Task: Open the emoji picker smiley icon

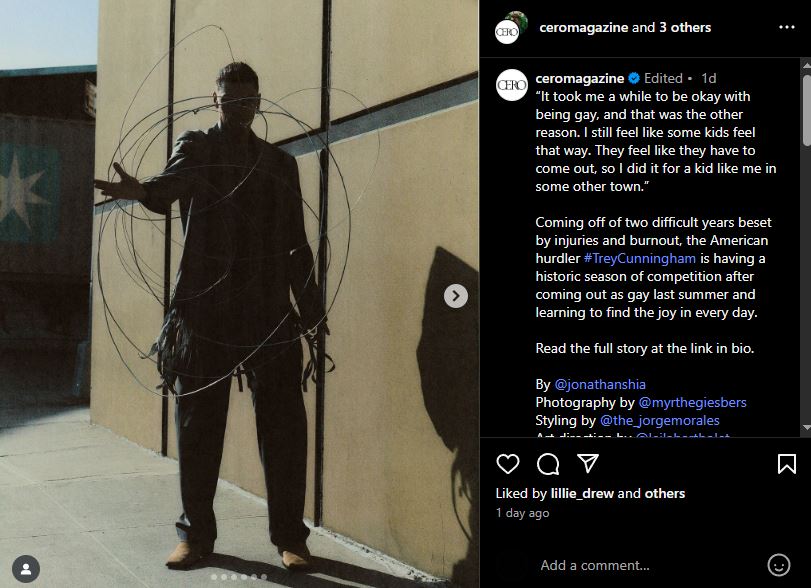Action: (x=778, y=565)
